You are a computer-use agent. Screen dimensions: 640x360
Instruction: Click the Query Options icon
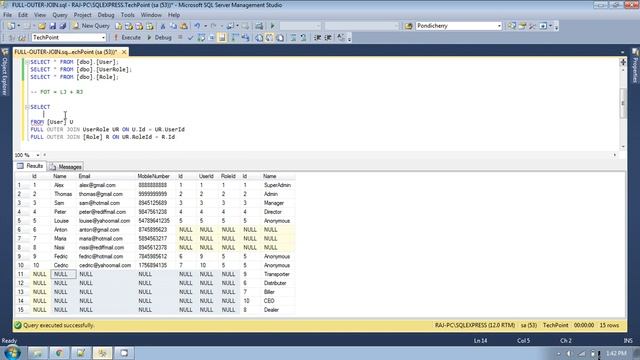211,38
